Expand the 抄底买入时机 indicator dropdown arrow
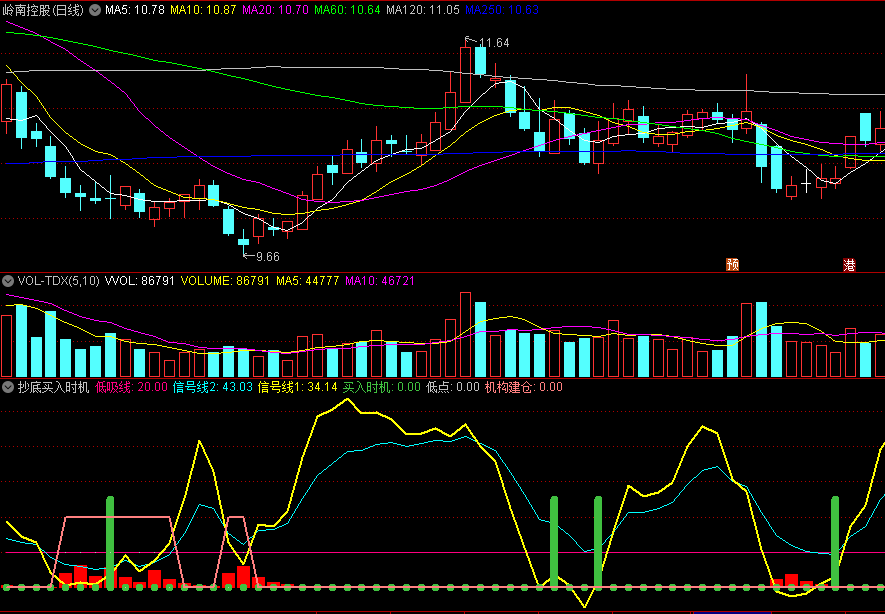 tap(8, 387)
